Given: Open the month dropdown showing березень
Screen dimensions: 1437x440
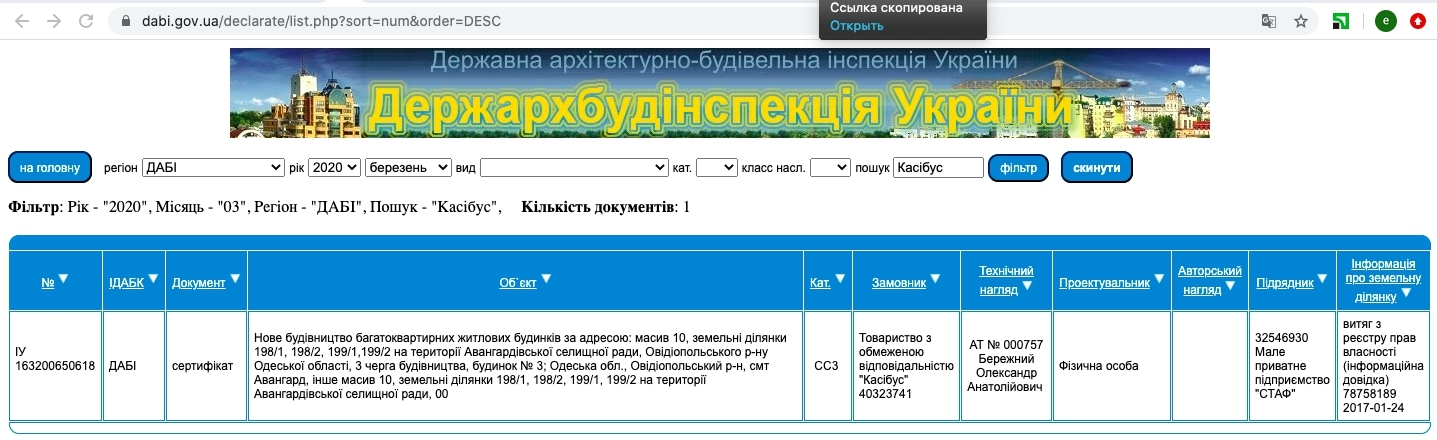Looking at the screenshot, I should 408,168.
